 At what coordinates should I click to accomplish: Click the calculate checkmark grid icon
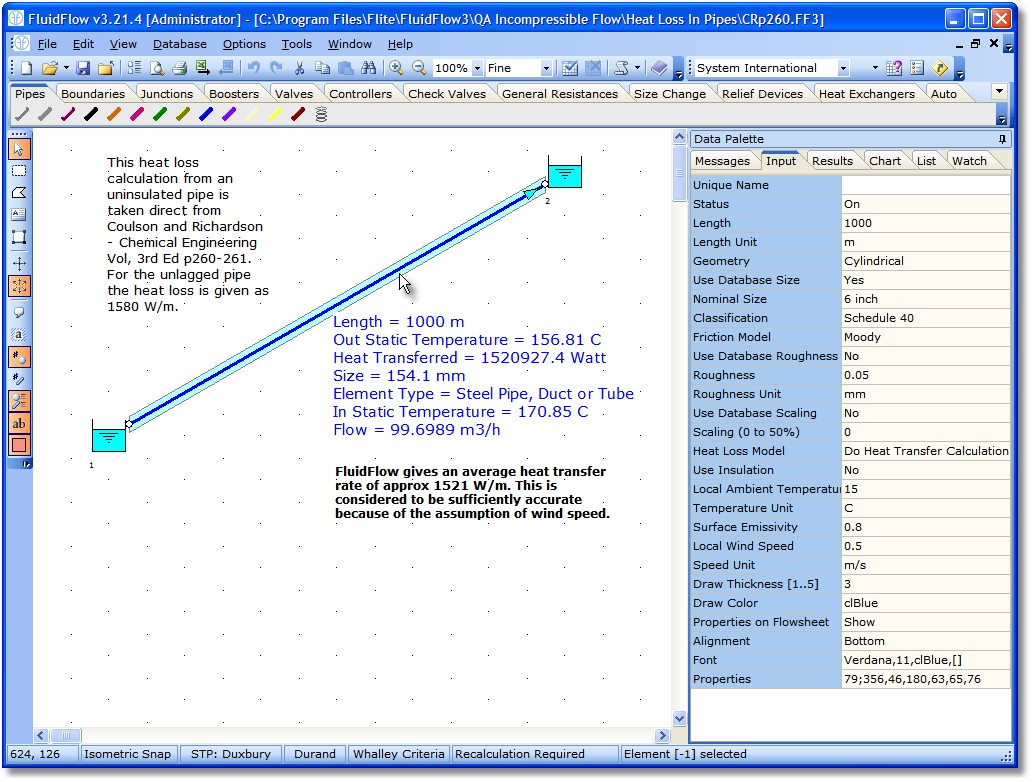[570, 68]
